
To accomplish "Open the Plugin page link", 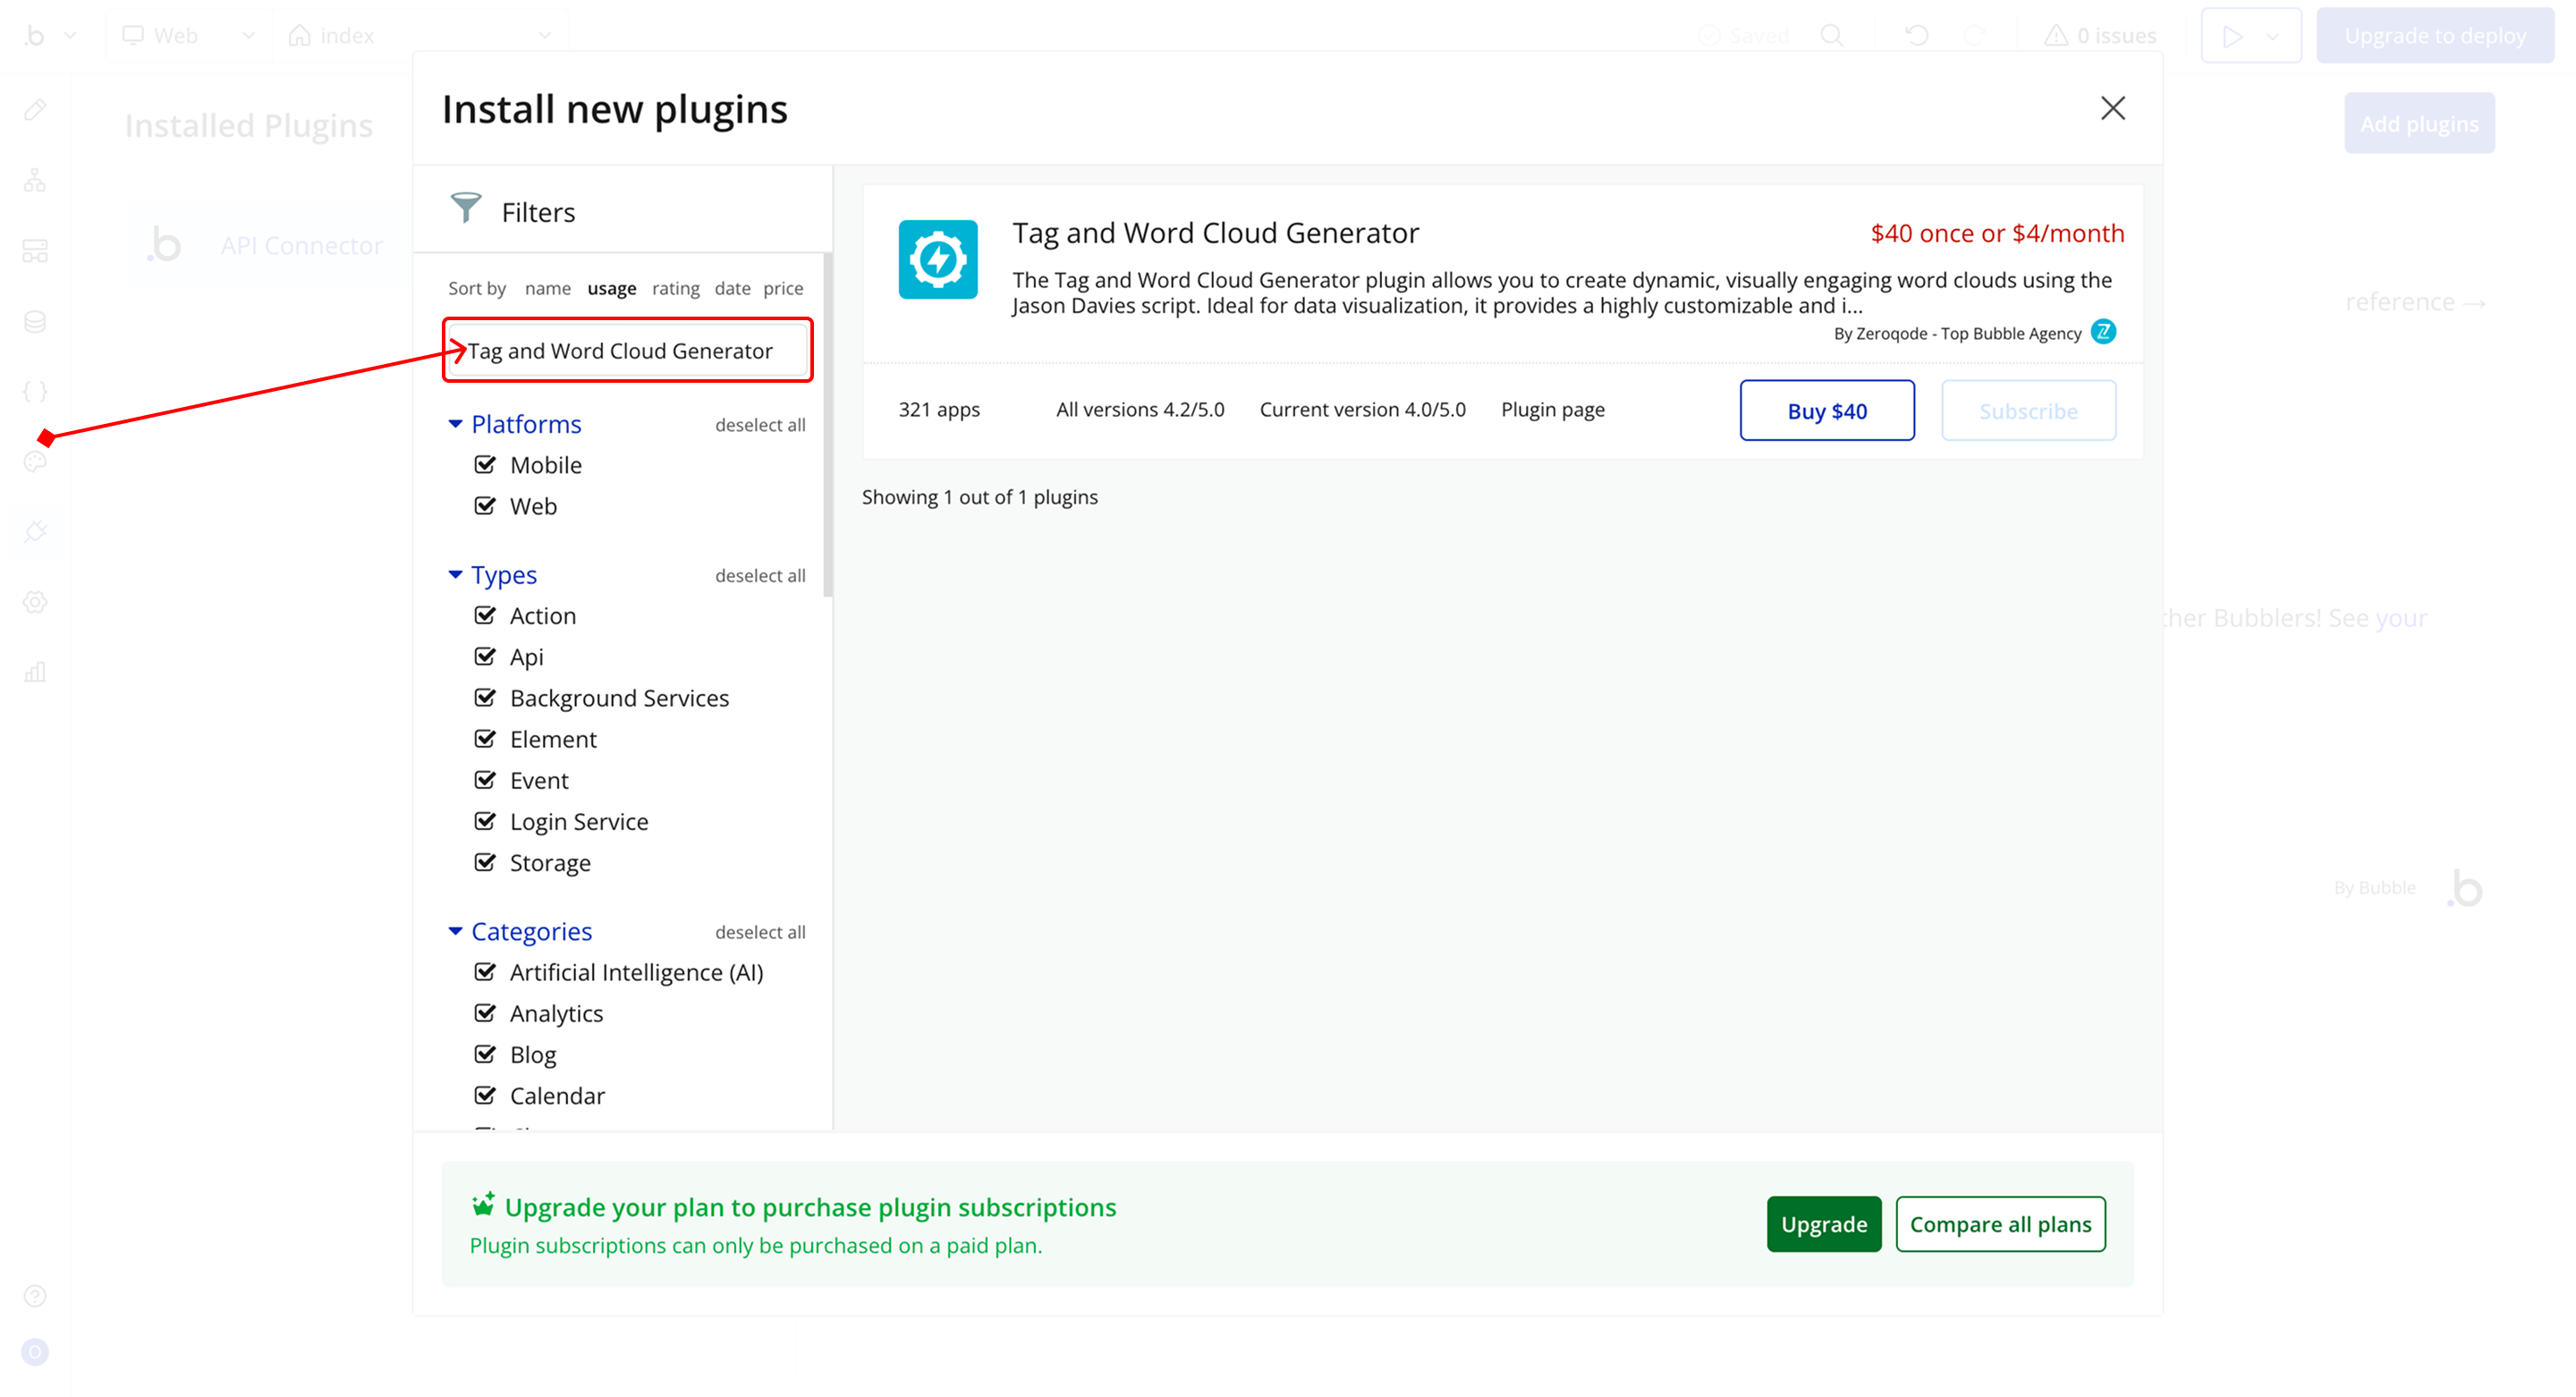I will pyautogui.click(x=1552, y=409).
